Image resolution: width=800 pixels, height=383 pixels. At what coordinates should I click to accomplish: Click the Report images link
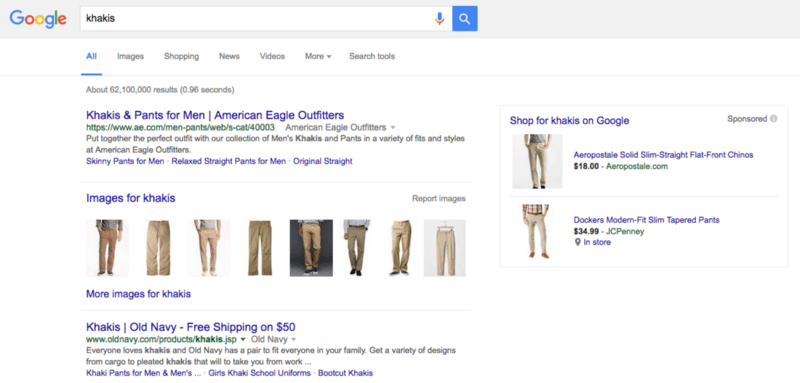[x=439, y=199]
